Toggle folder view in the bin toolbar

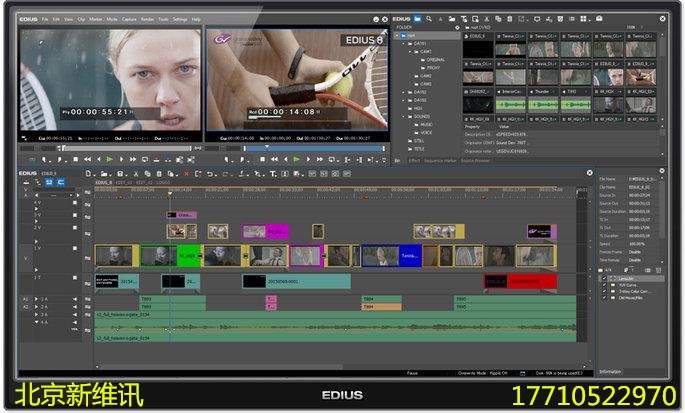[418, 19]
